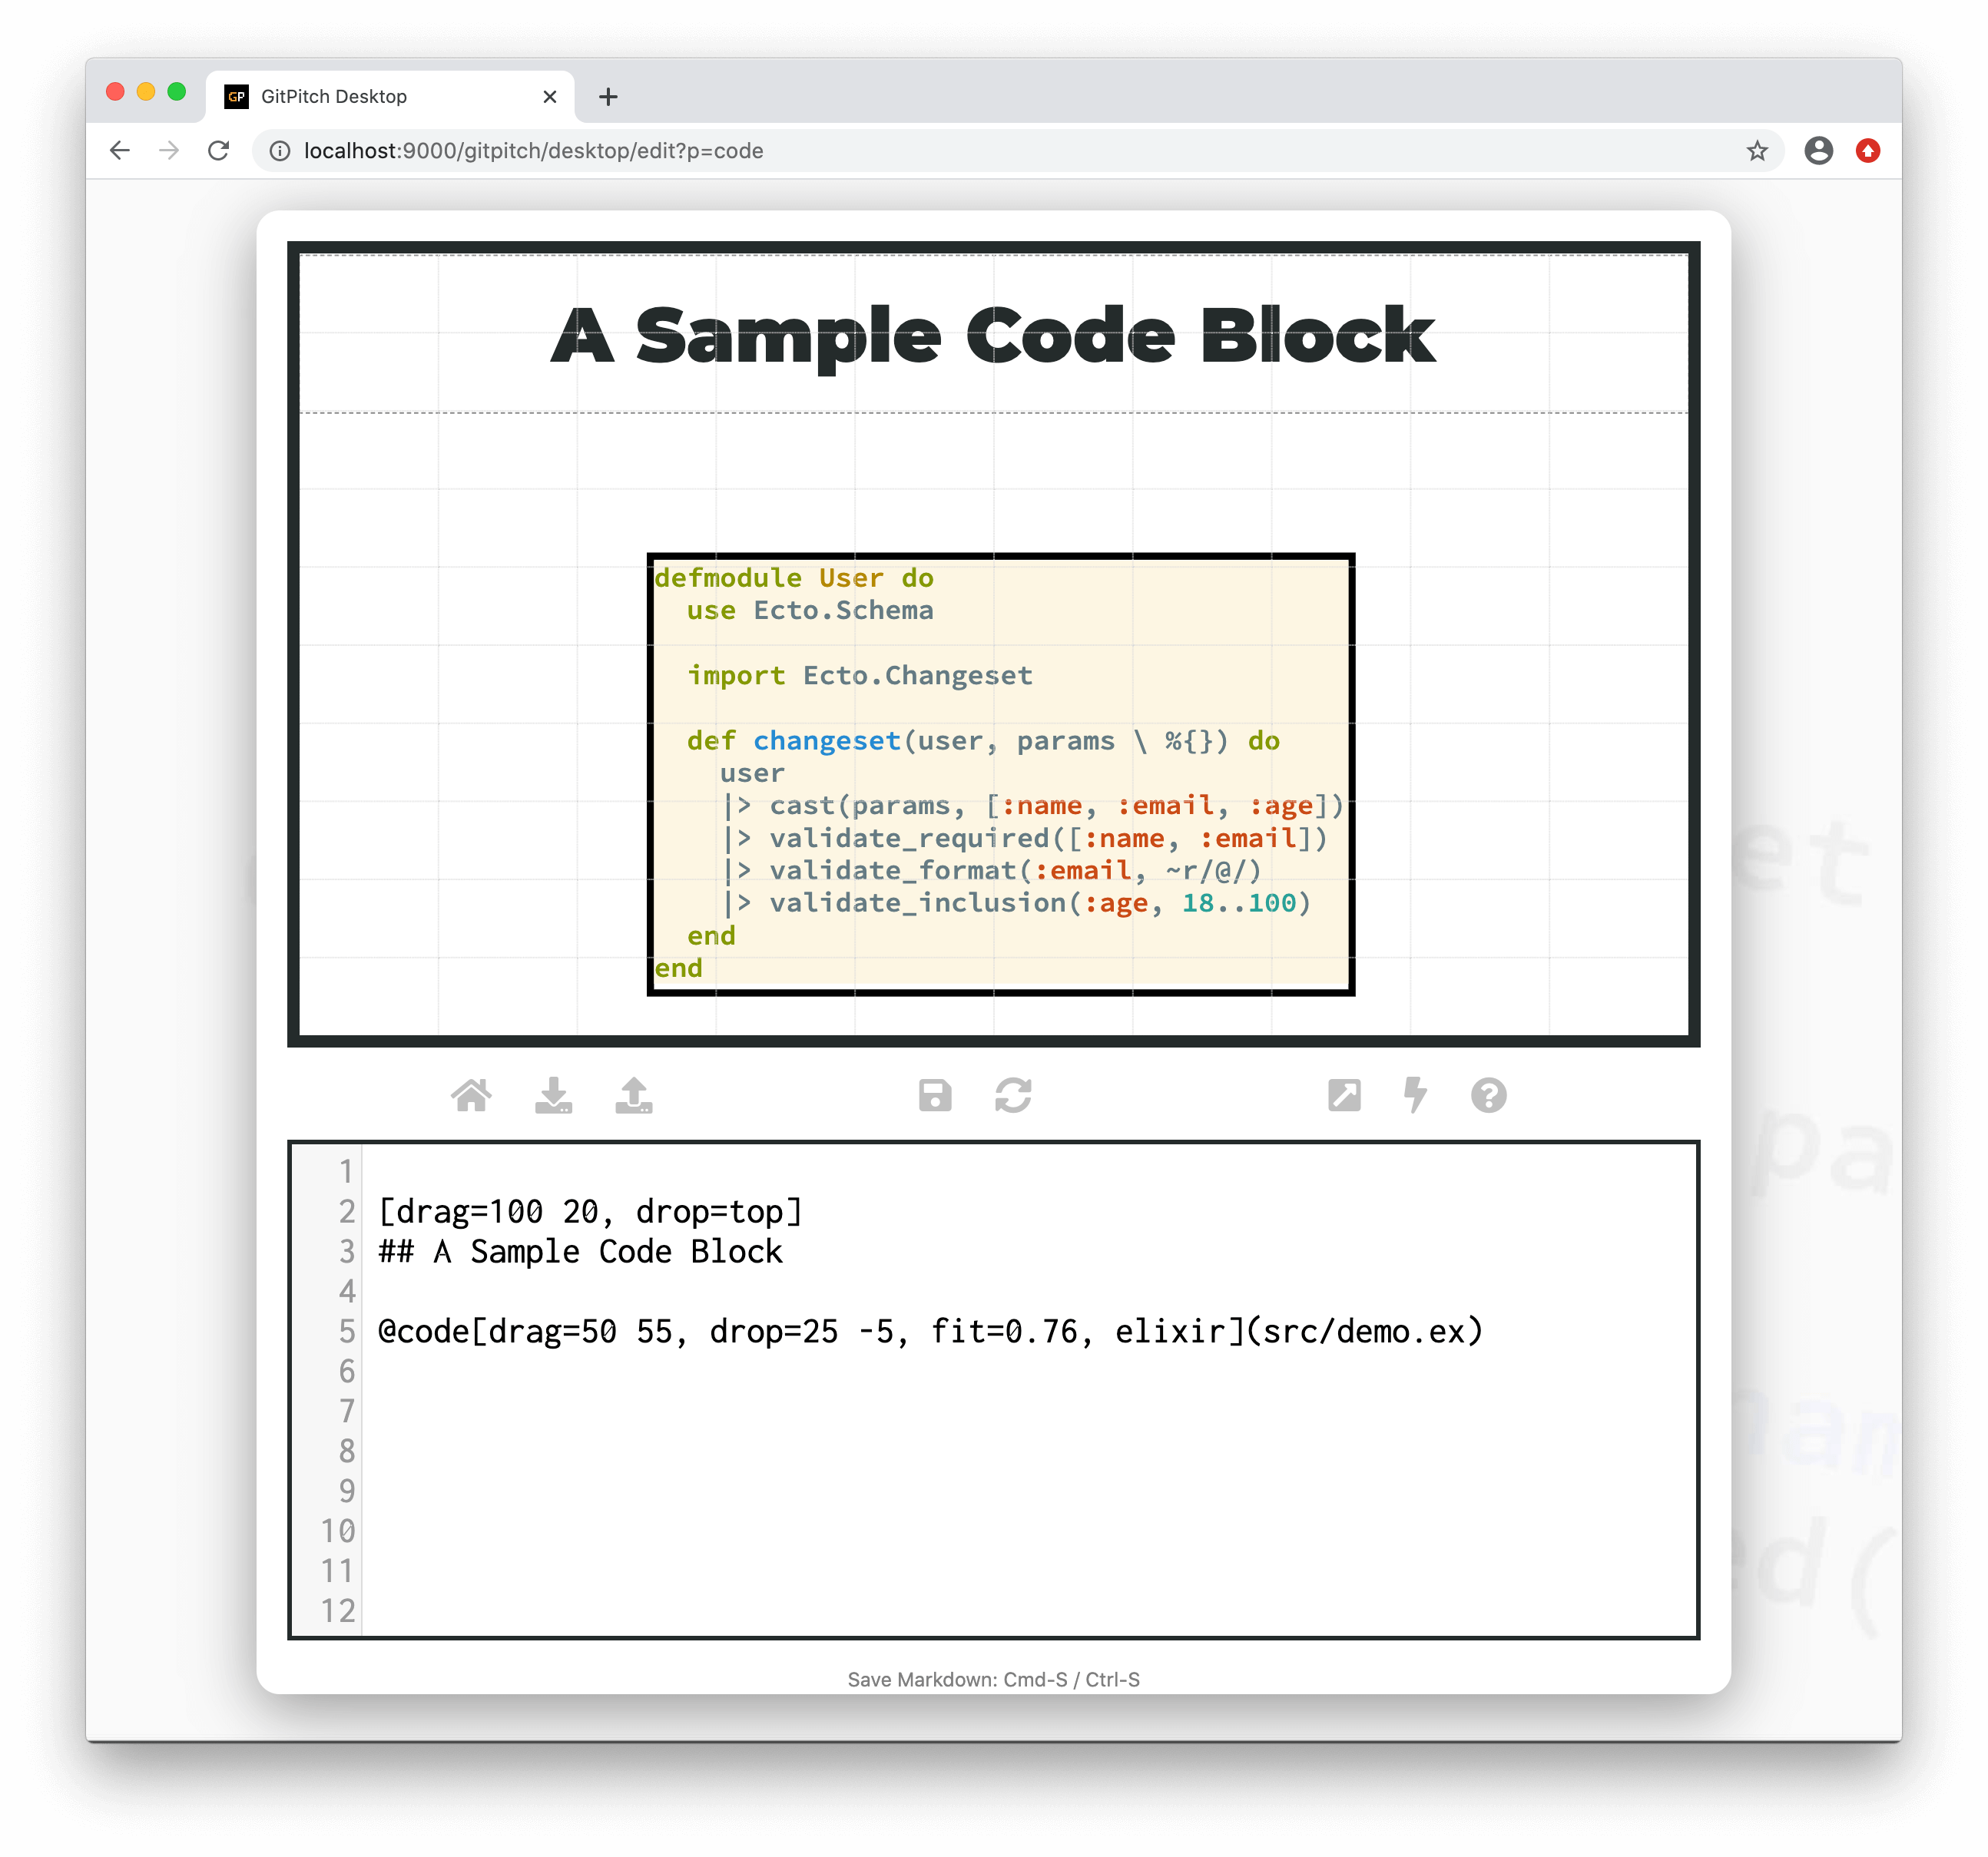Go back with the browser back arrow
The image size is (1988, 1857).
pyautogui.click(x=120, y=151)
